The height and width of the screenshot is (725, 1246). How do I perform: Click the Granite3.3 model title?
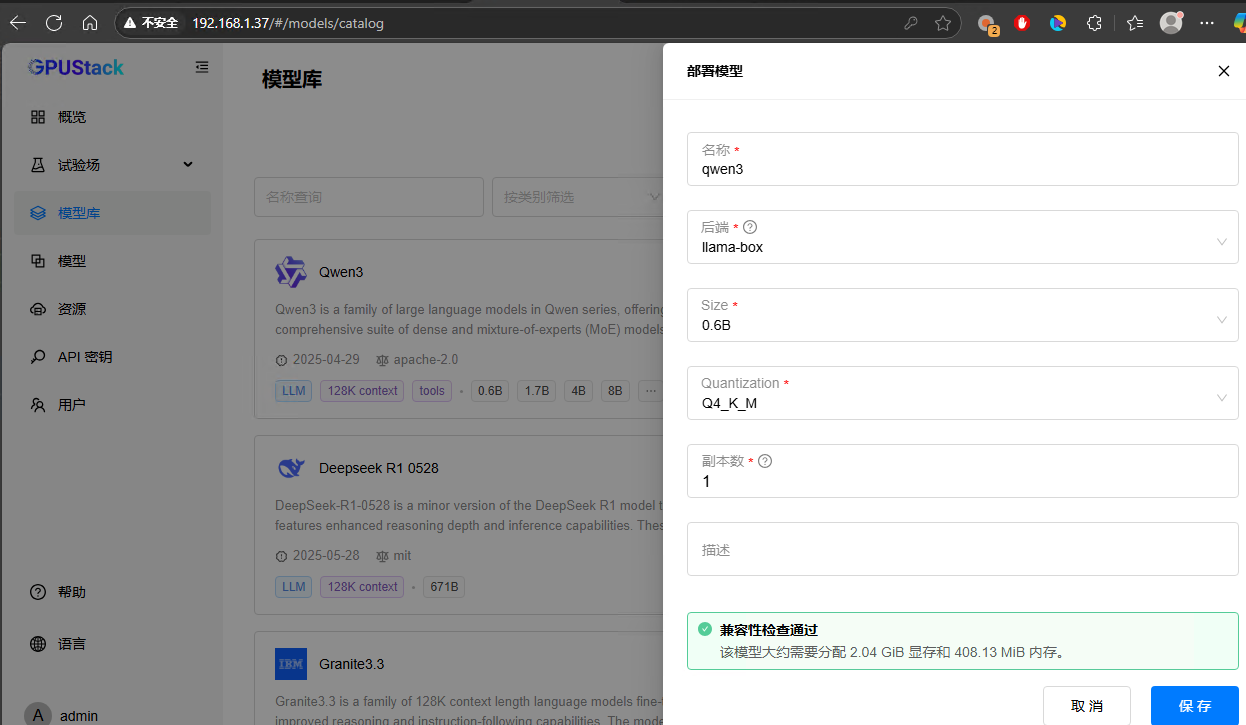point(352,664)
